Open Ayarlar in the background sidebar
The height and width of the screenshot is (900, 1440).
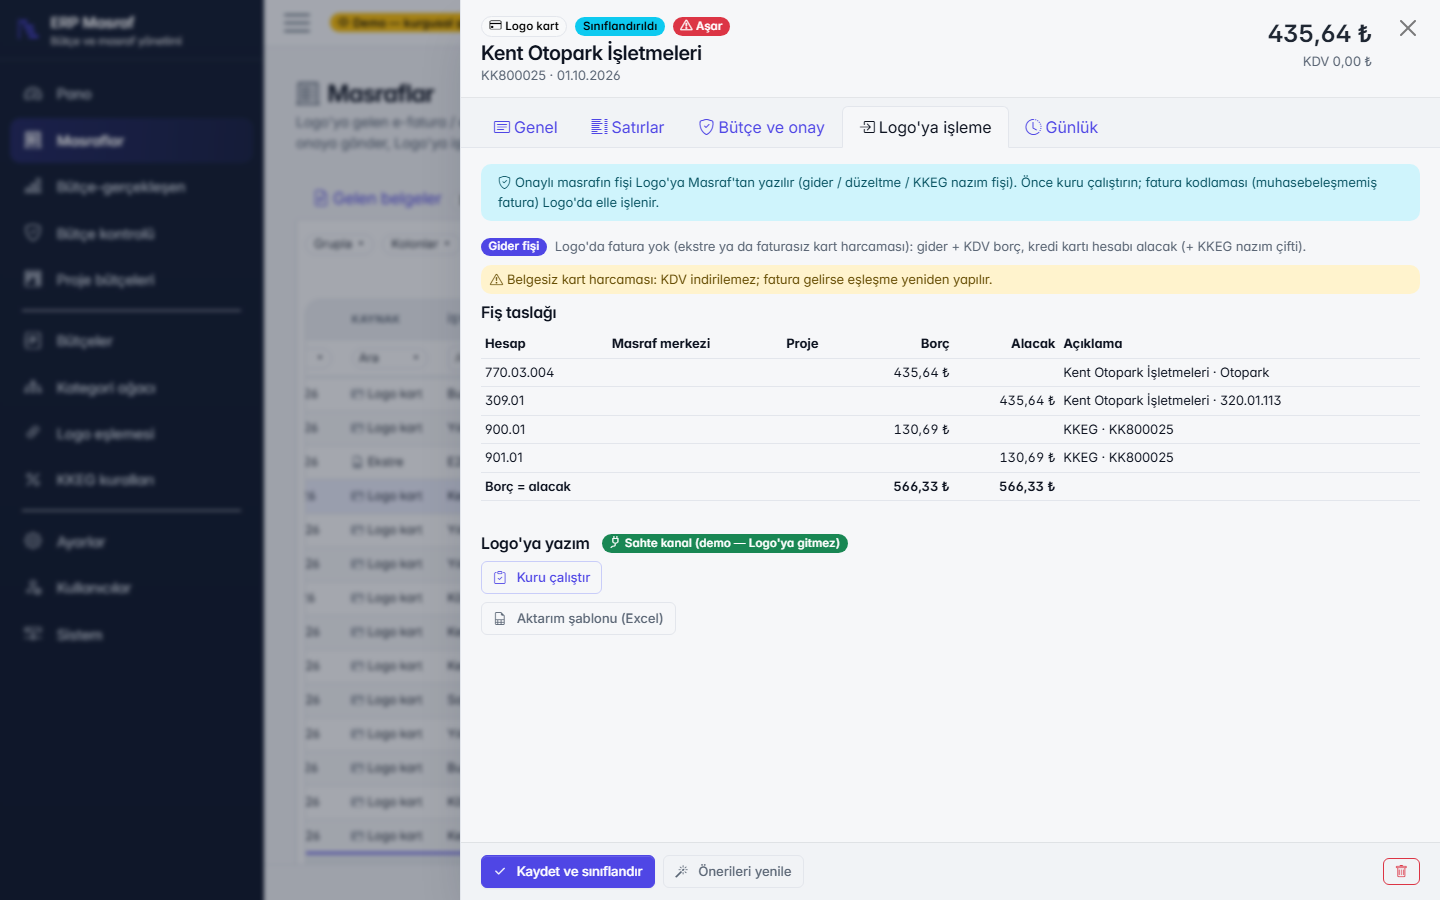tap(131, 541)
